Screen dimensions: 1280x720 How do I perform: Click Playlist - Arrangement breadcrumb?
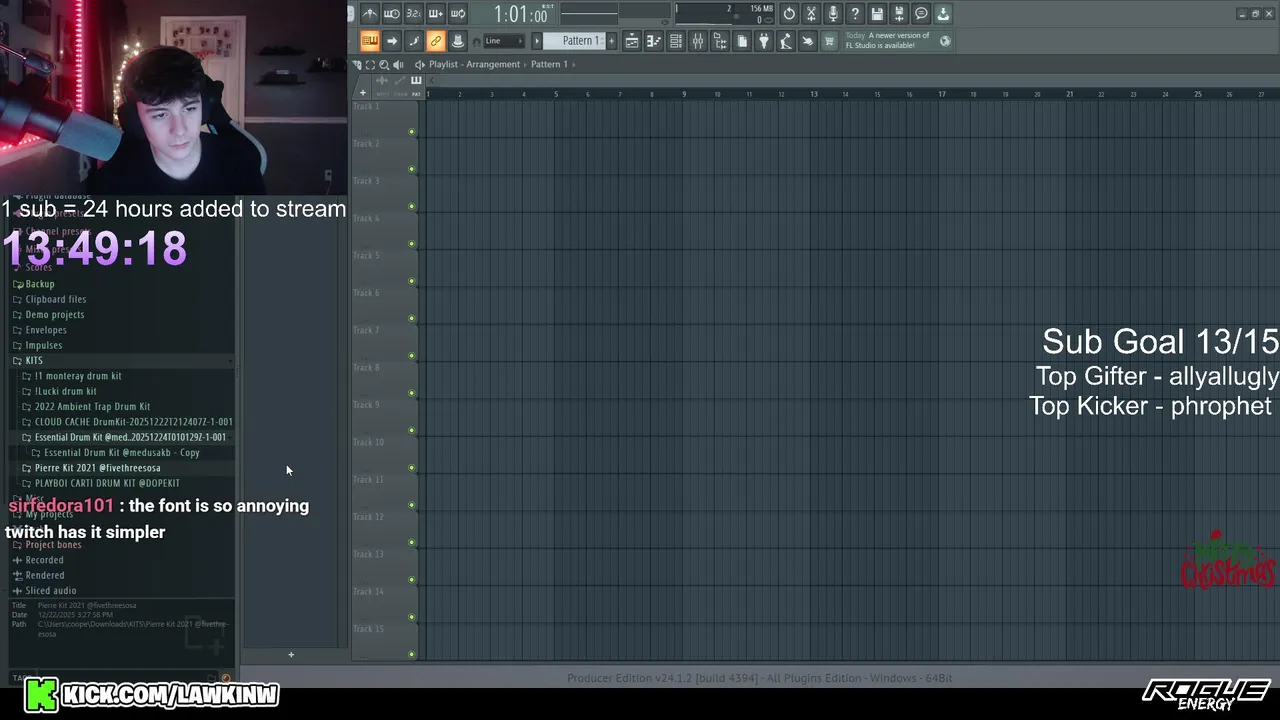[x=475, y=64]
